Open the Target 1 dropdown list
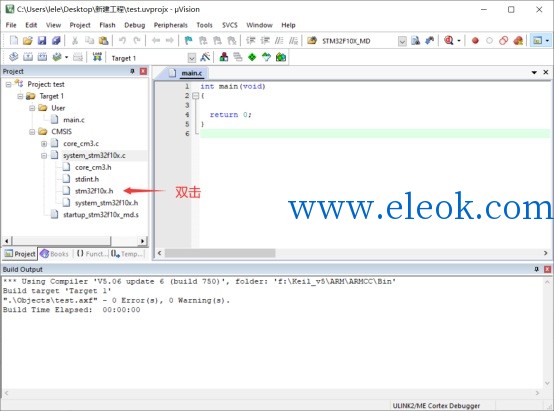 tap(191, 58)
